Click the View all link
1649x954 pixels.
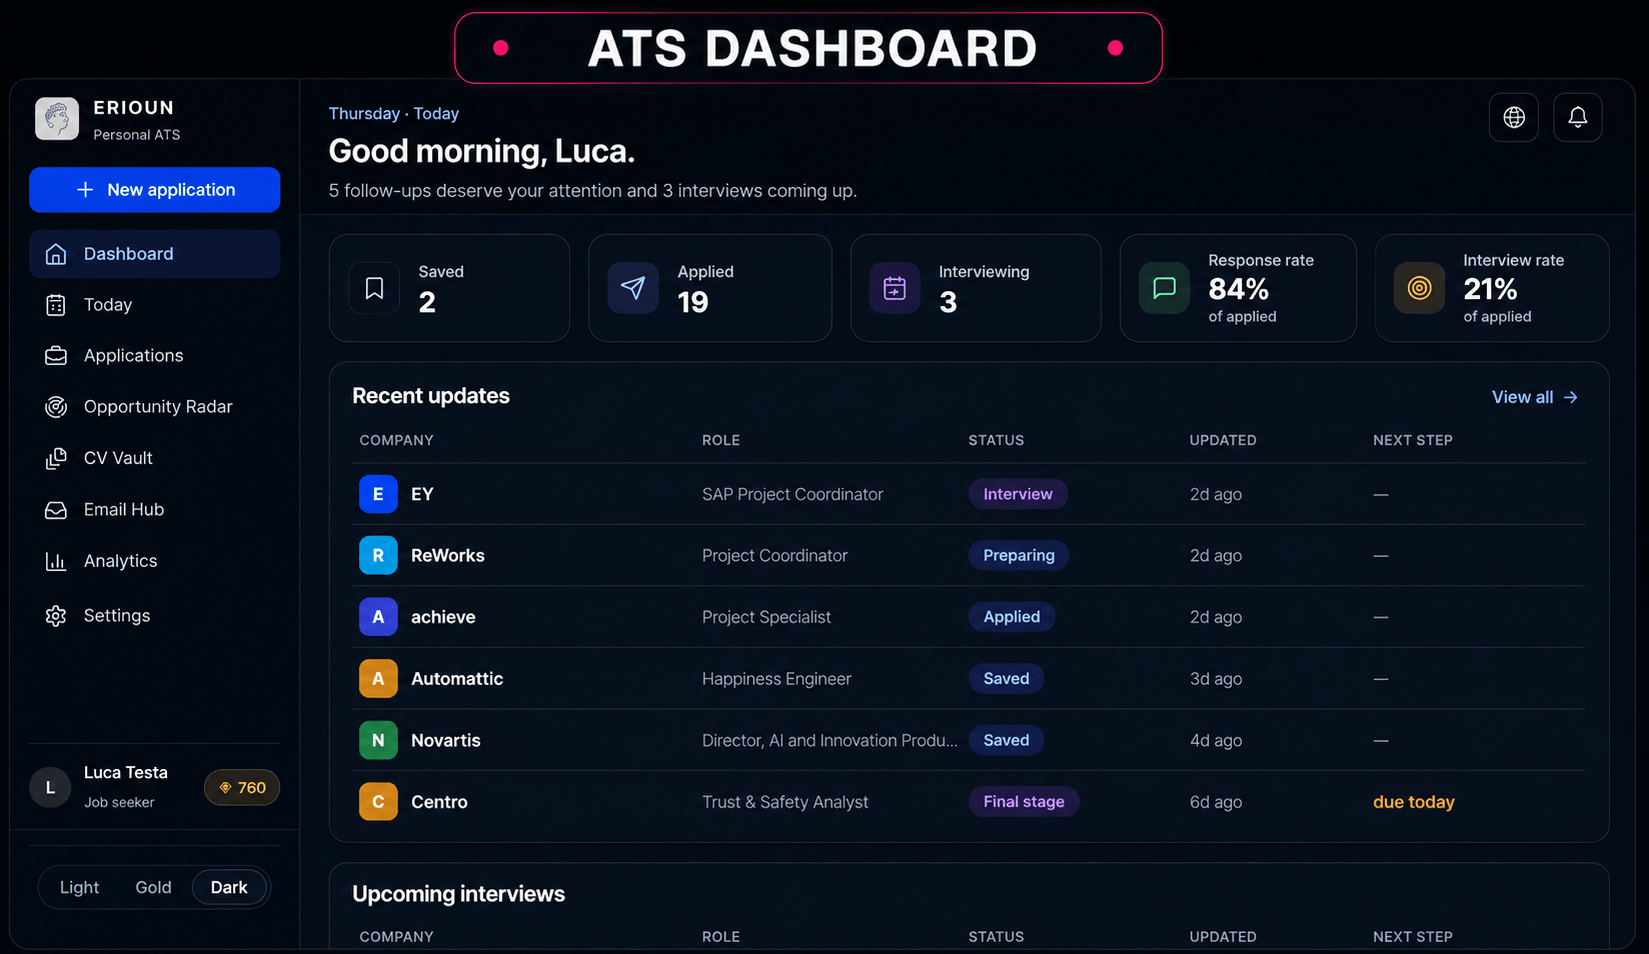click(1534, 397)
